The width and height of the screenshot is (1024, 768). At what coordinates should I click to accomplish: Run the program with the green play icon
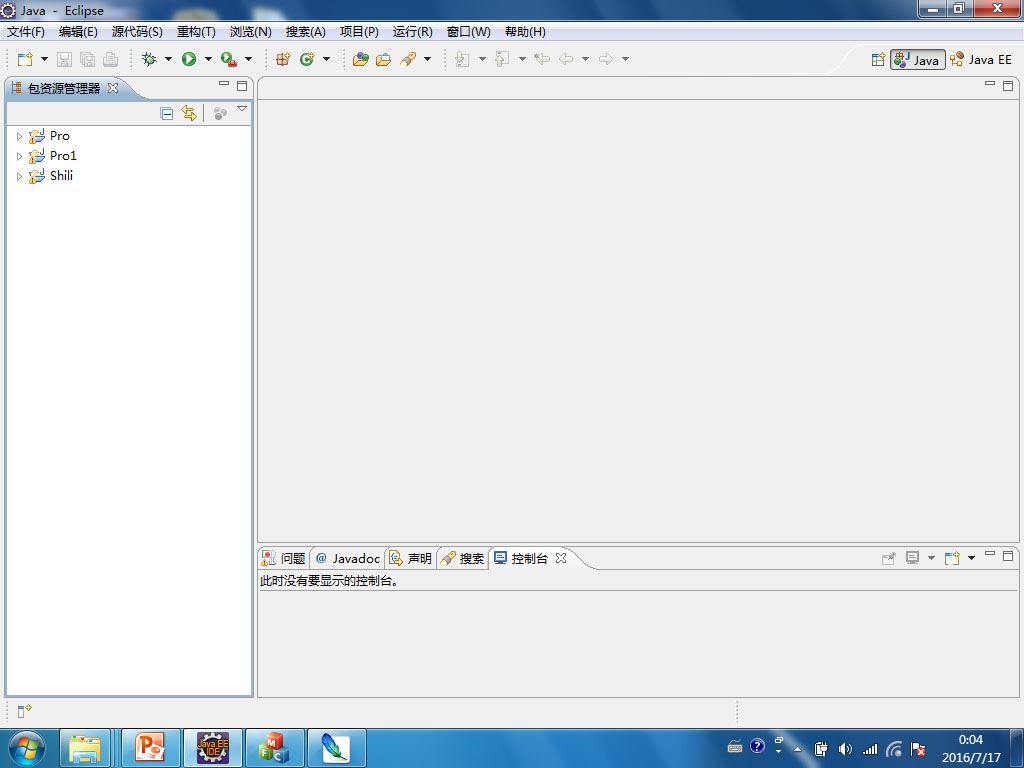pyautogui.click(x=189, y=59)
